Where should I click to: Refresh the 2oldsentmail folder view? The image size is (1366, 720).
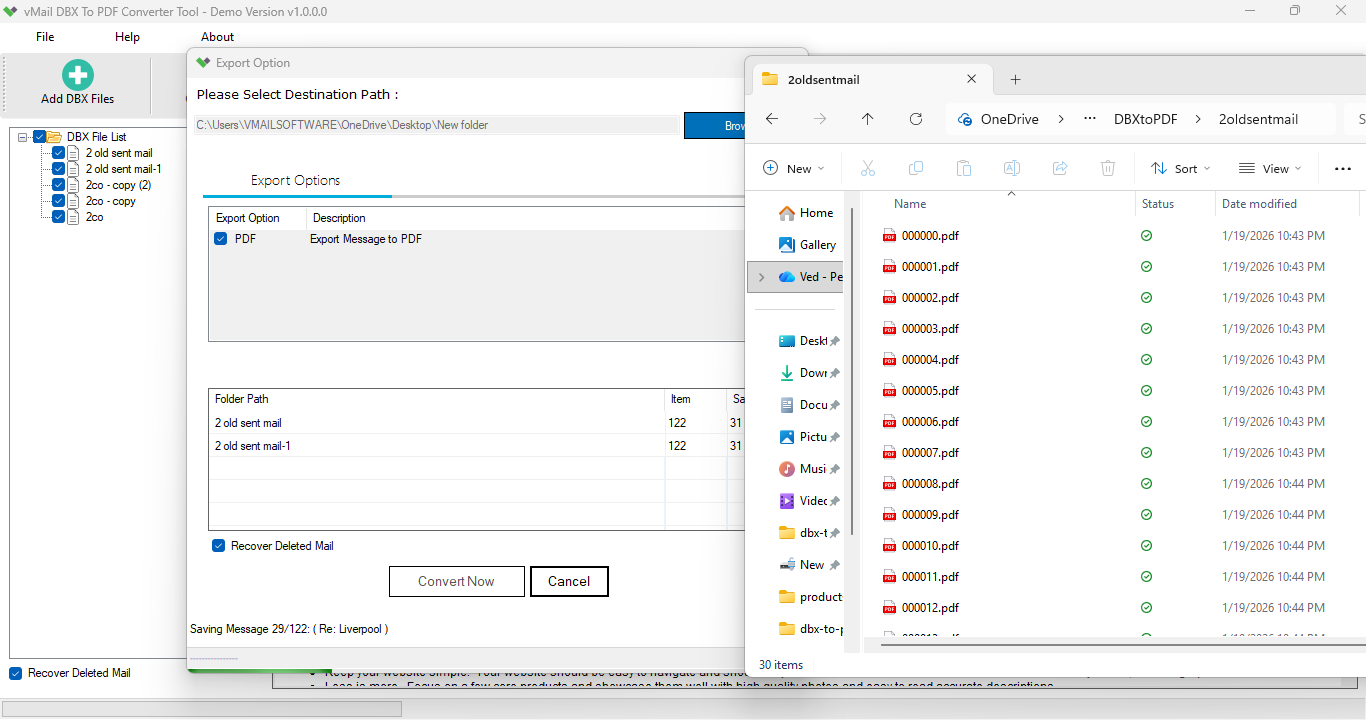click(x=916, y=118)
